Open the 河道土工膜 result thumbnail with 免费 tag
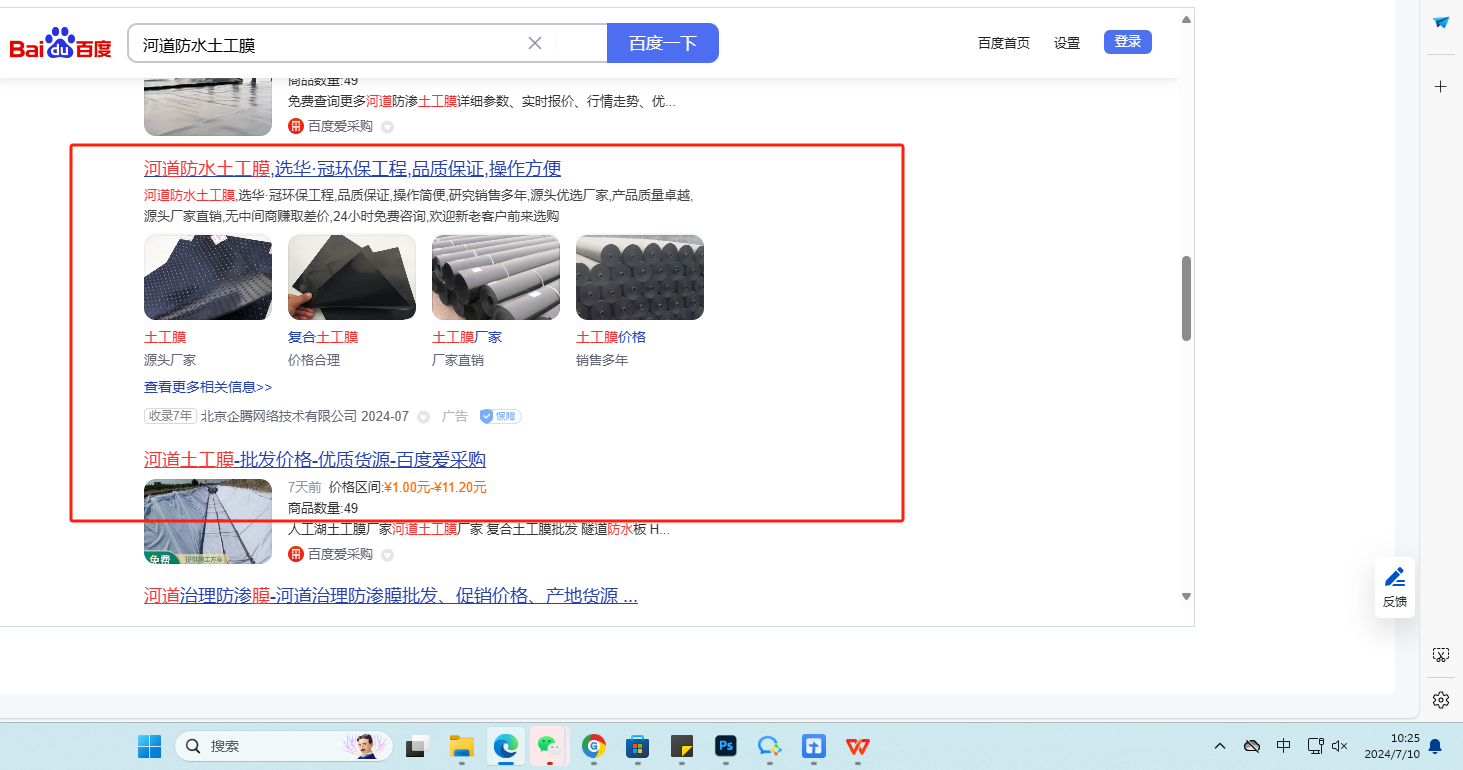This screenshot has height=770, width=1463. tap(208, 521)
